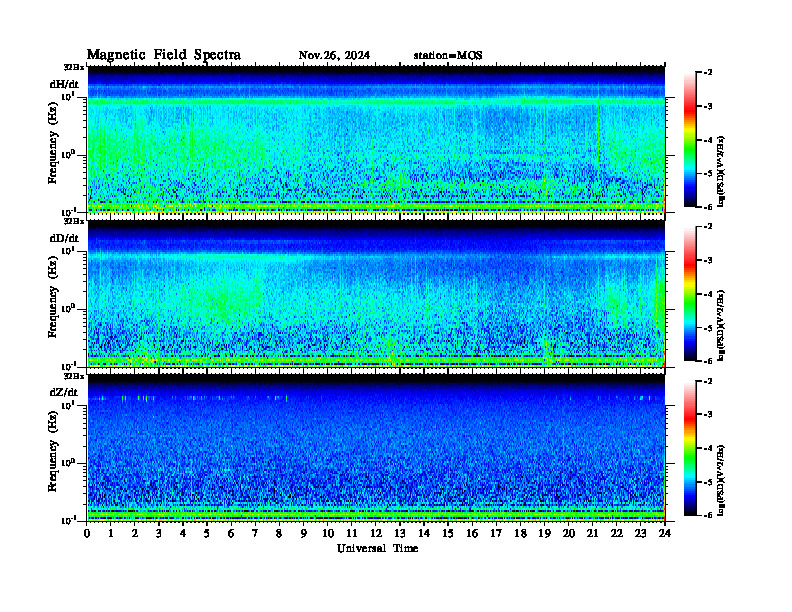This screenshot has height=612, width=792.
Task: Click the "2" hour tick label on the time axis
Action: (135, 534)
